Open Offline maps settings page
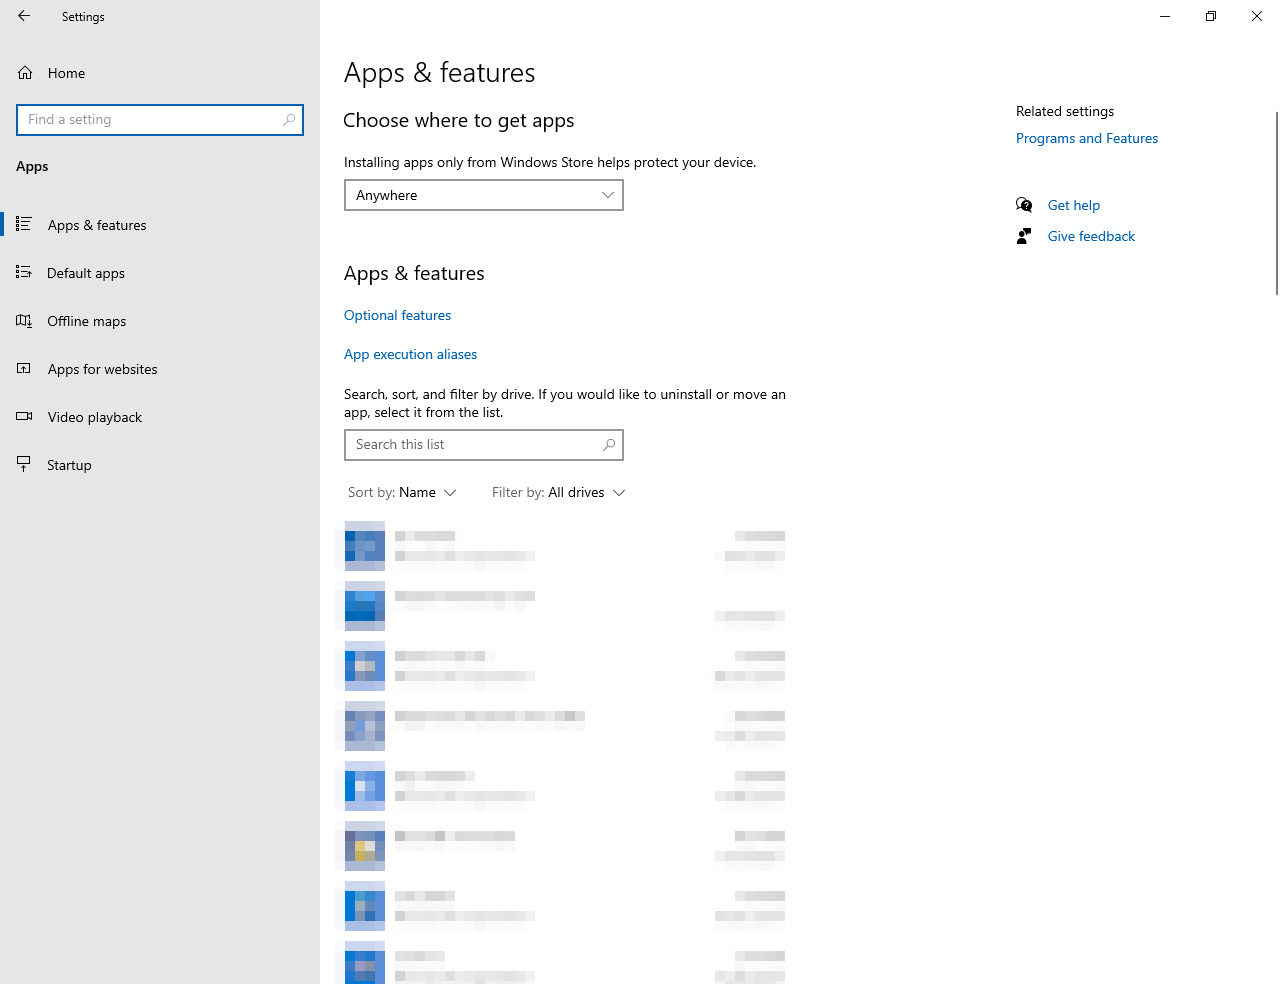This screenshot has height=984, width=1280. point(86,321)
